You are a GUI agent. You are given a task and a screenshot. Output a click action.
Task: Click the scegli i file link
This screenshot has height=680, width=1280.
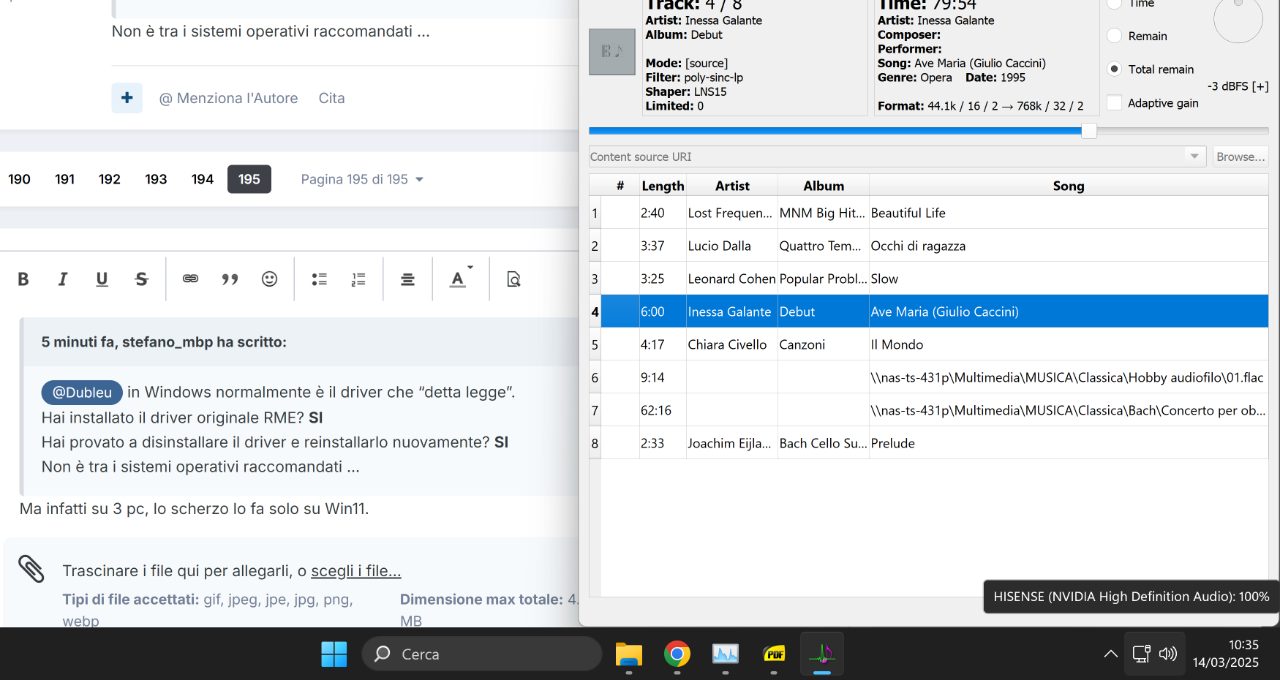click(x=356, y=571)
